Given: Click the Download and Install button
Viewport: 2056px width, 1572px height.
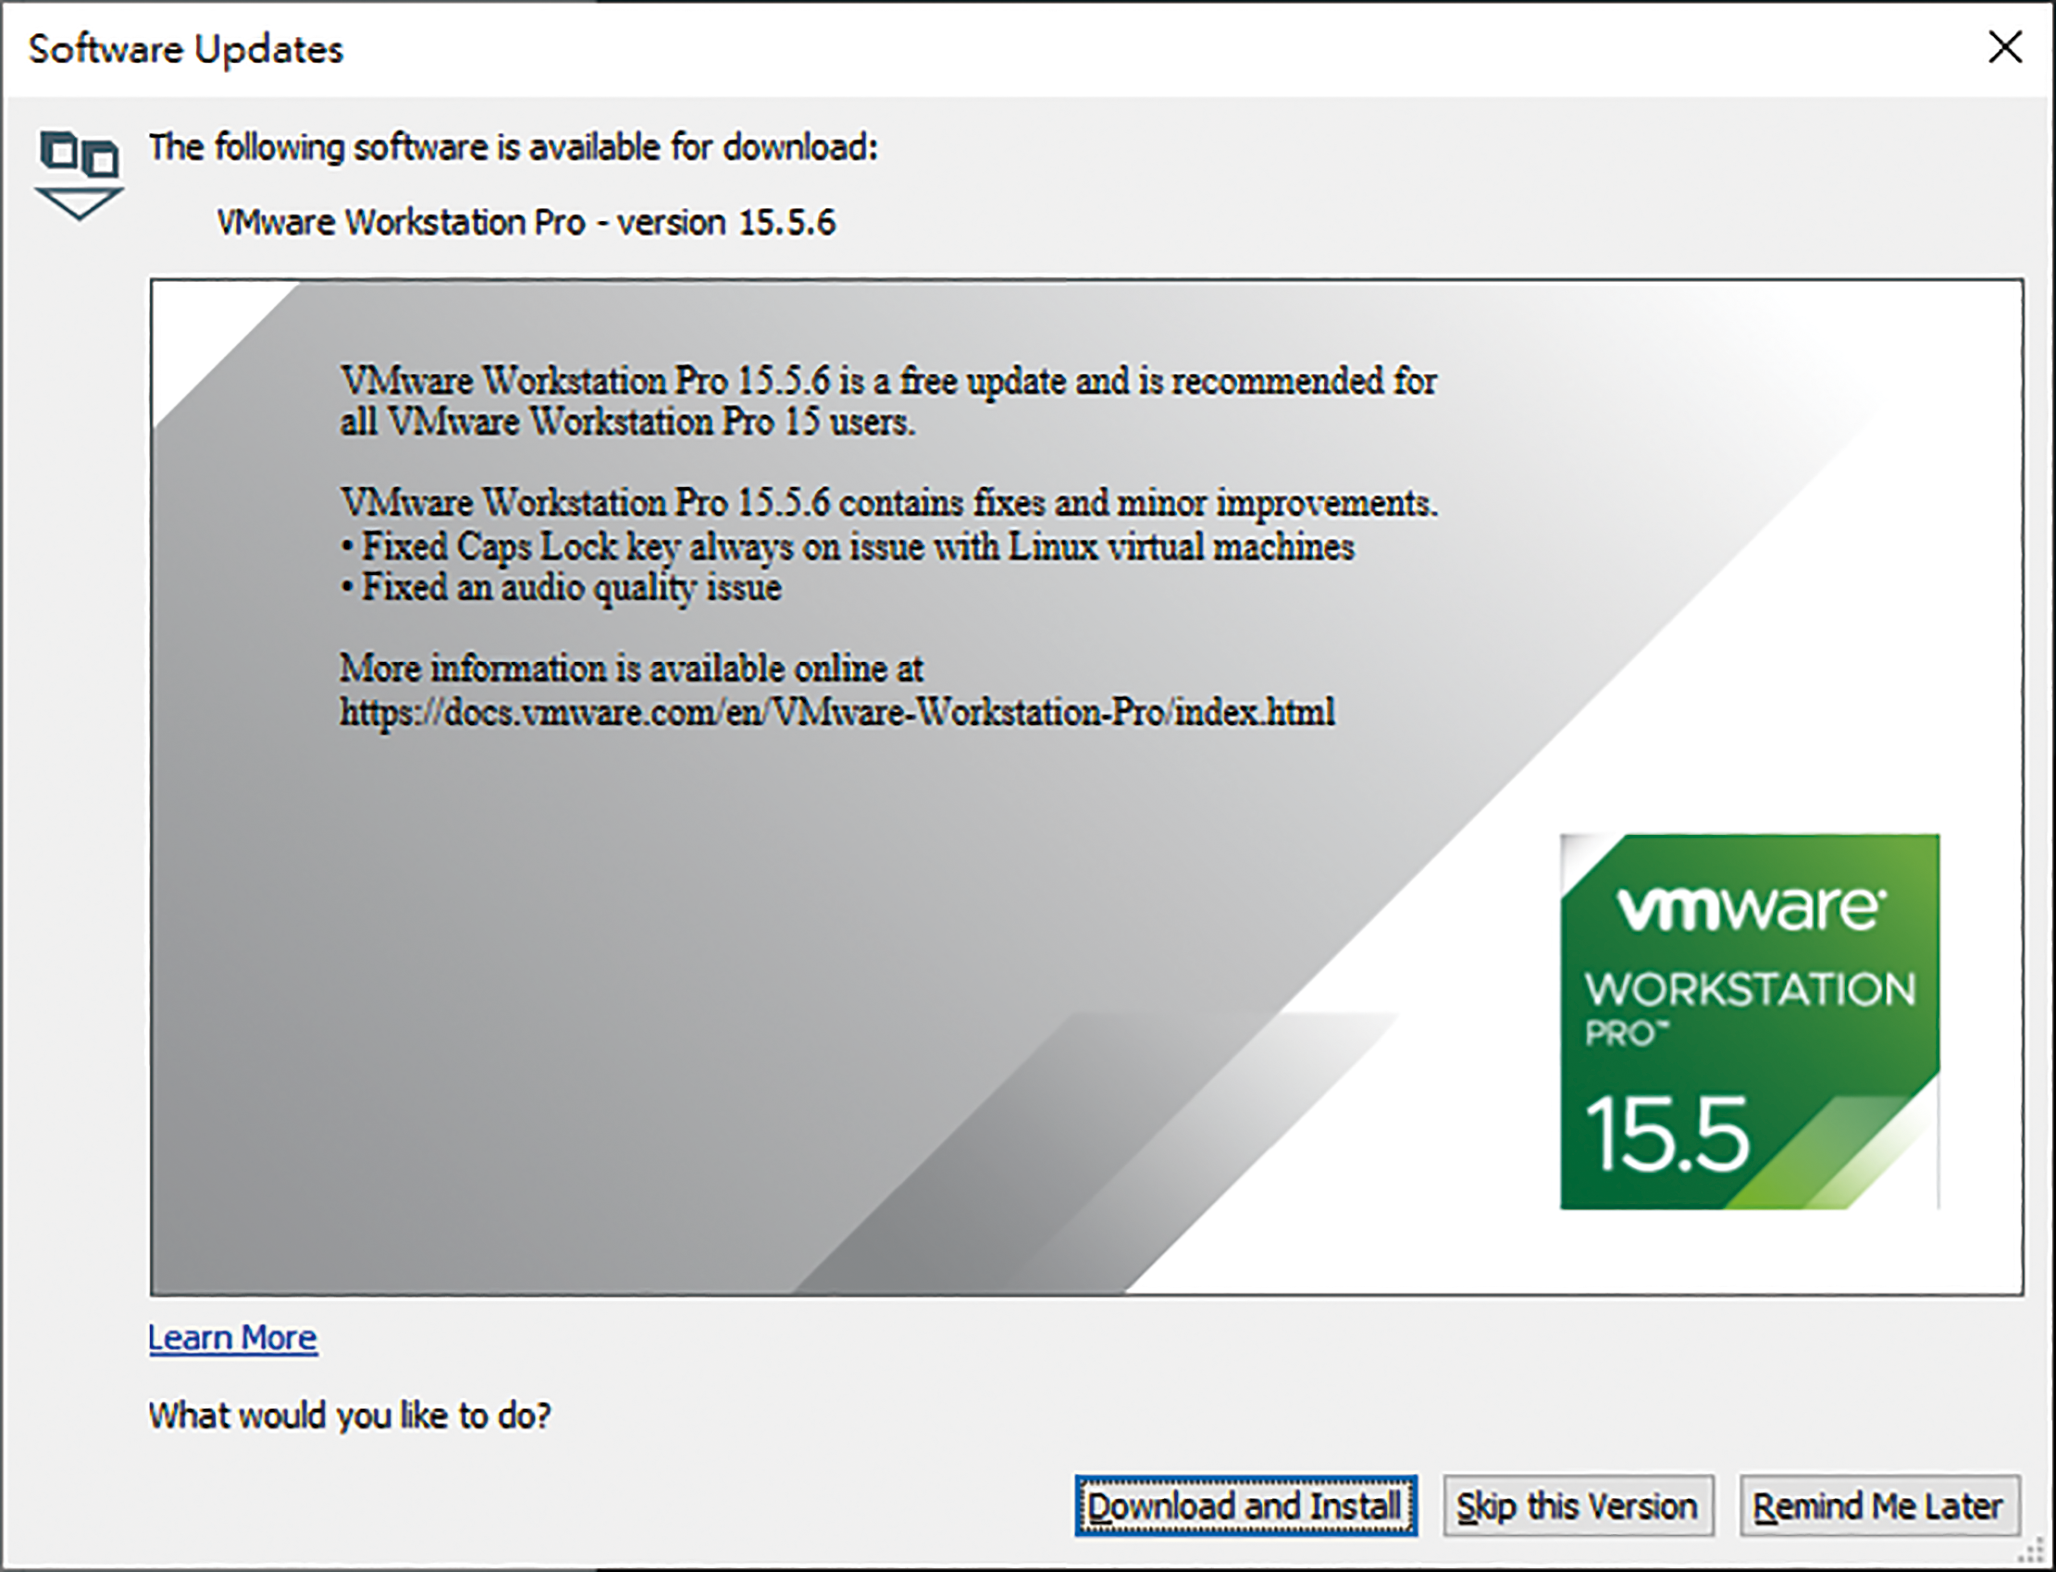Looking at the screenshot, I should (x=1246, y=1506).
